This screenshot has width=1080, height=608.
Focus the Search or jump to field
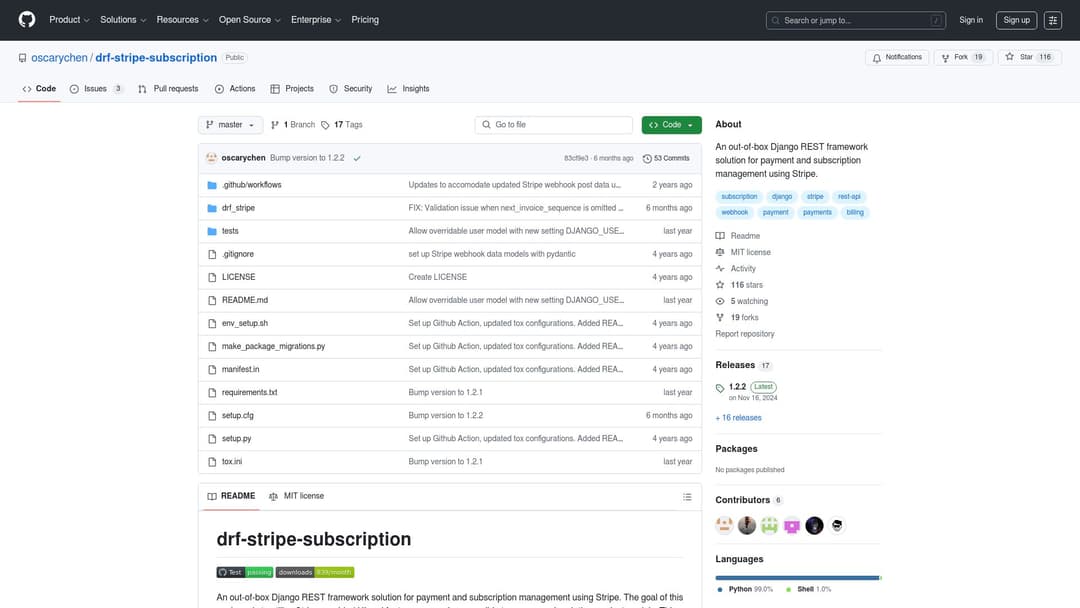[x=855, y=20]
